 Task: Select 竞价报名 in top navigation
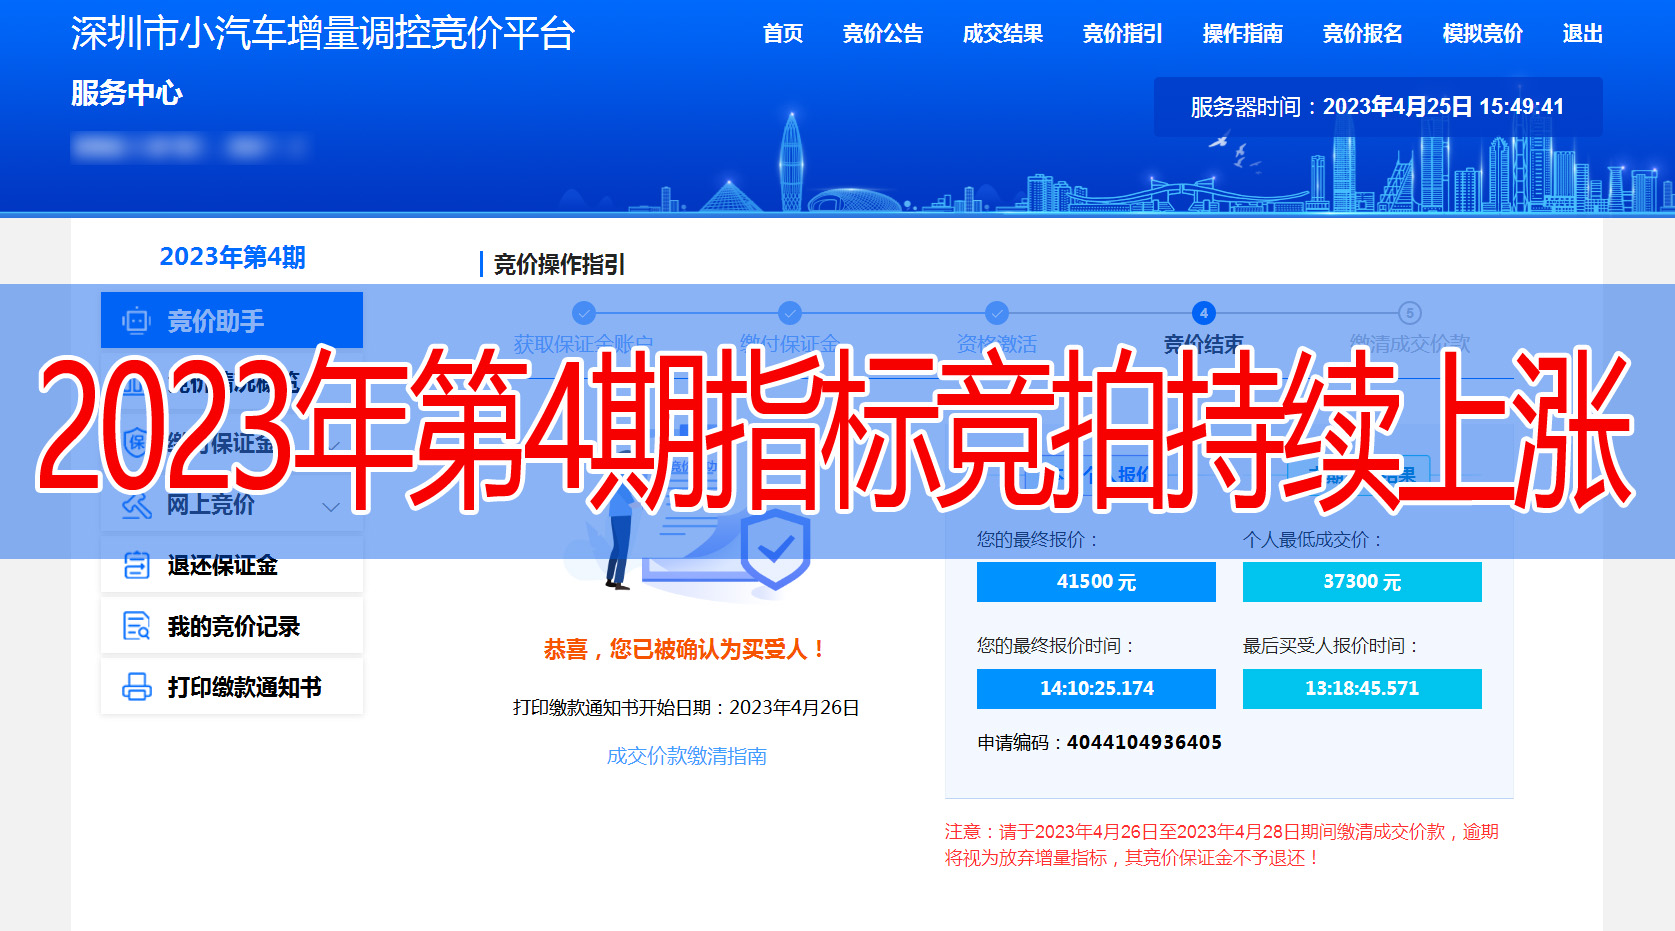tap(1362, 34)
